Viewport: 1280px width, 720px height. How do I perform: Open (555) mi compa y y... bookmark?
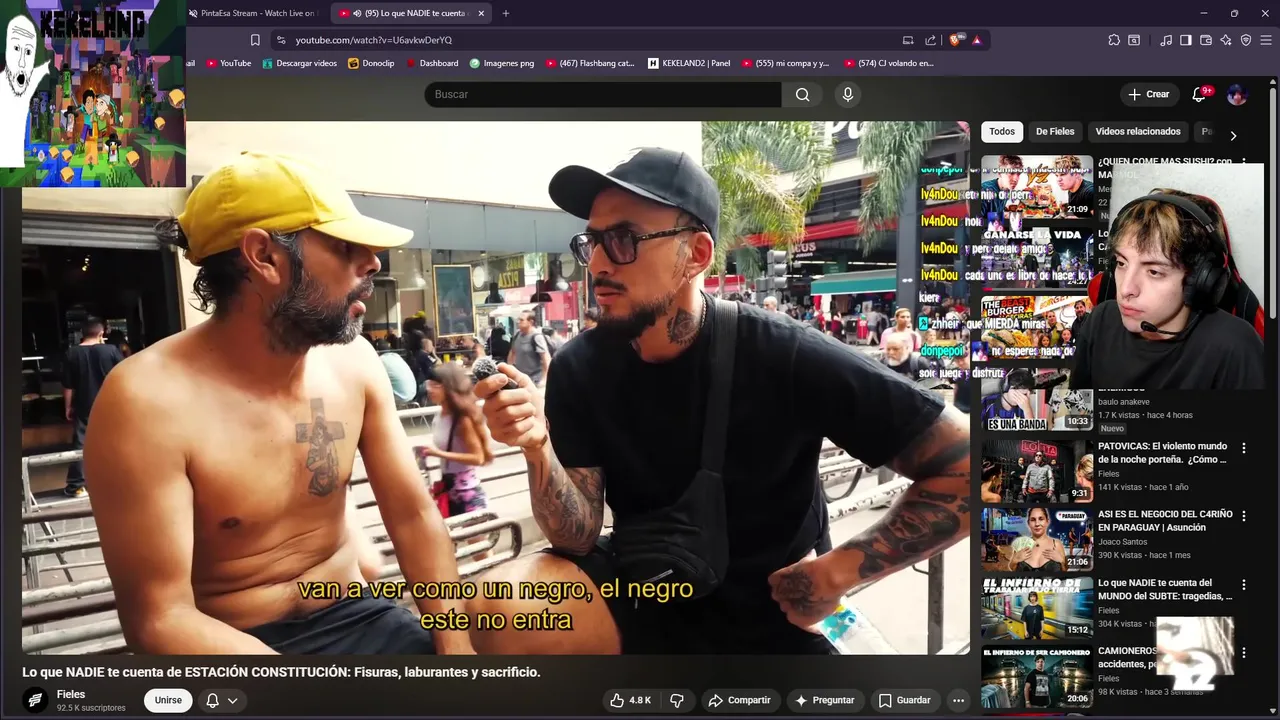pyautogui.click(x=786, y=63)
